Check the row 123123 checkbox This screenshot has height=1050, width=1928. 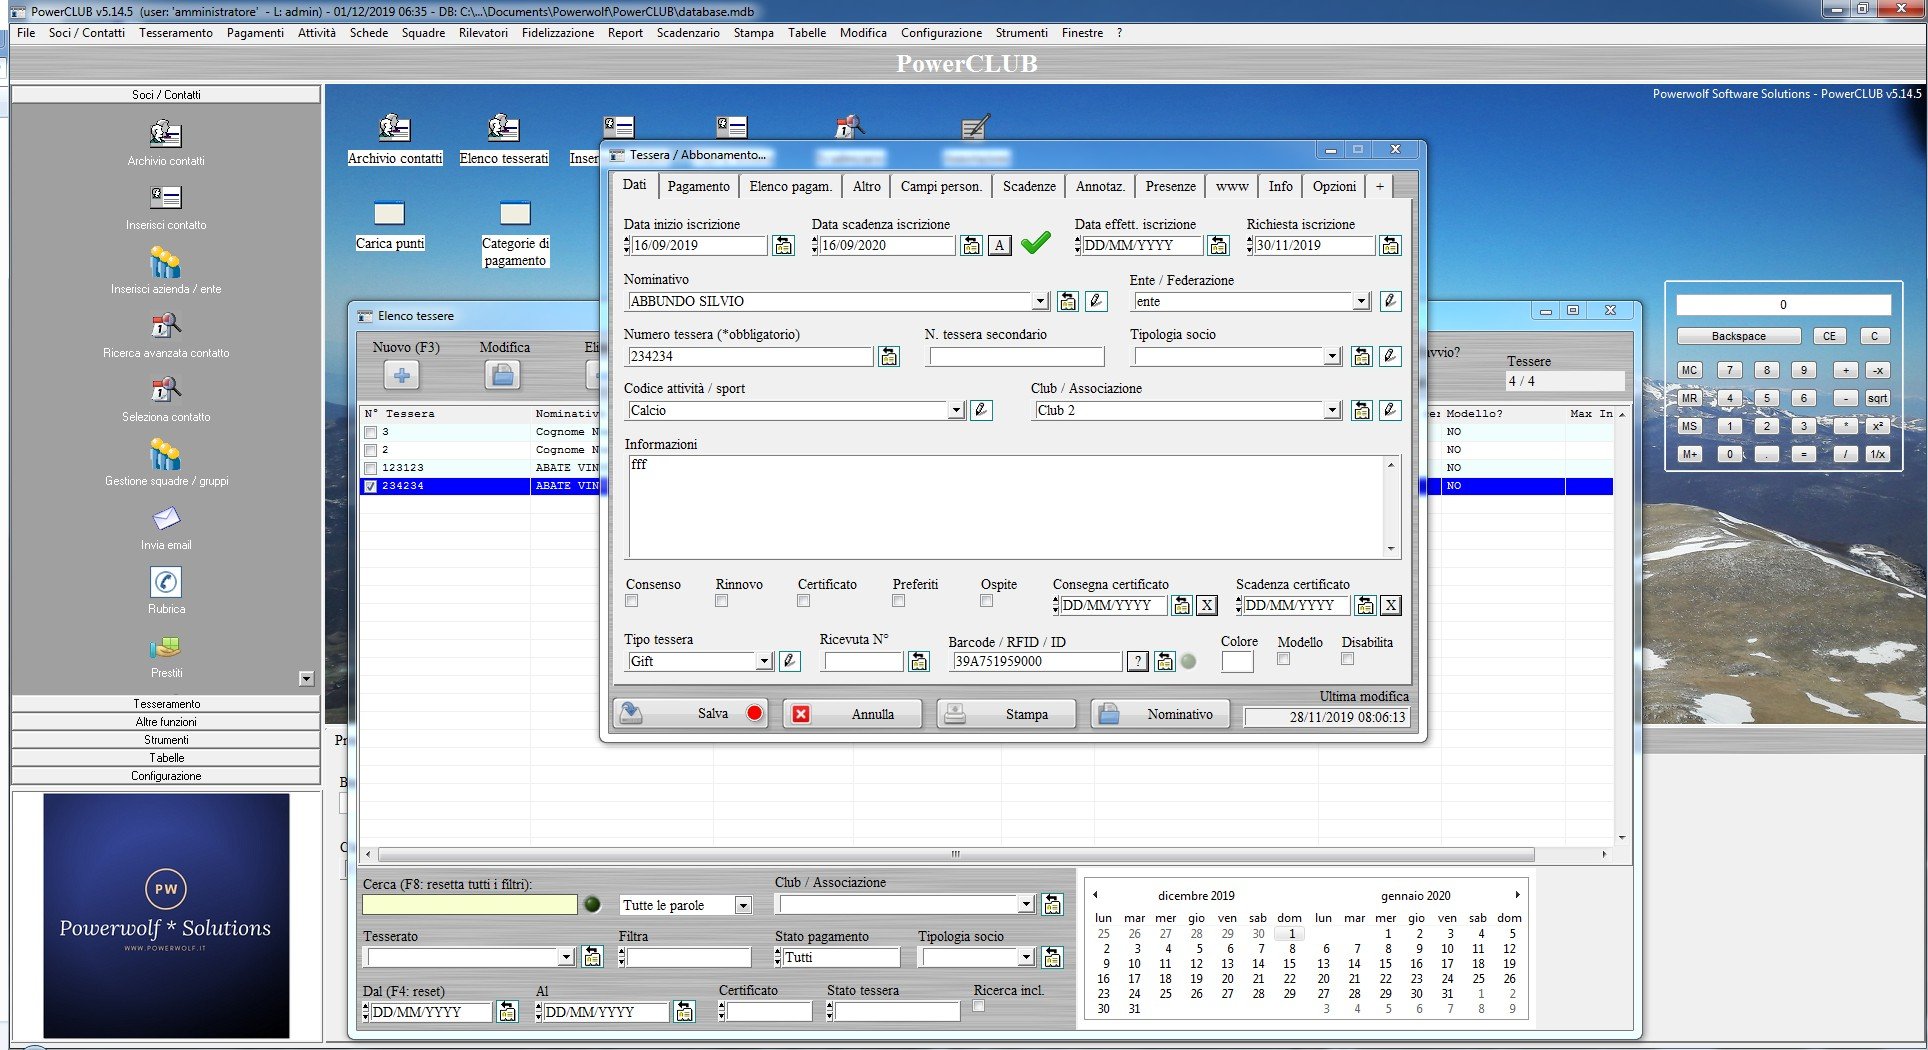click(371, 468)
